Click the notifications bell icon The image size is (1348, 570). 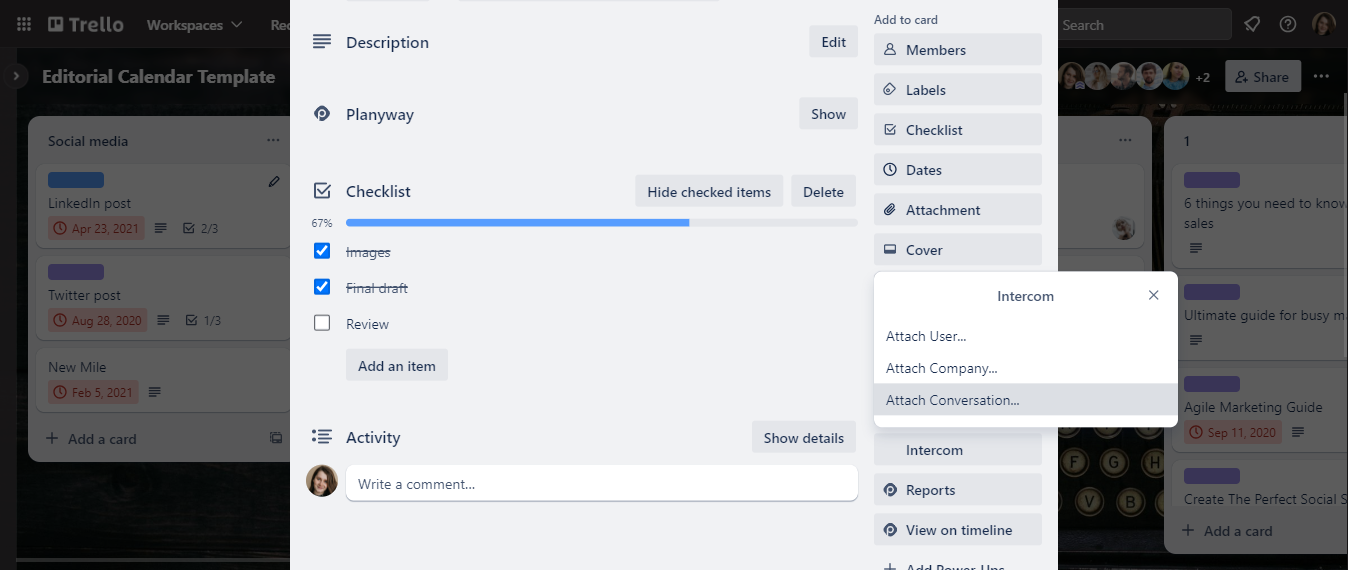[x=1252, y=24]
